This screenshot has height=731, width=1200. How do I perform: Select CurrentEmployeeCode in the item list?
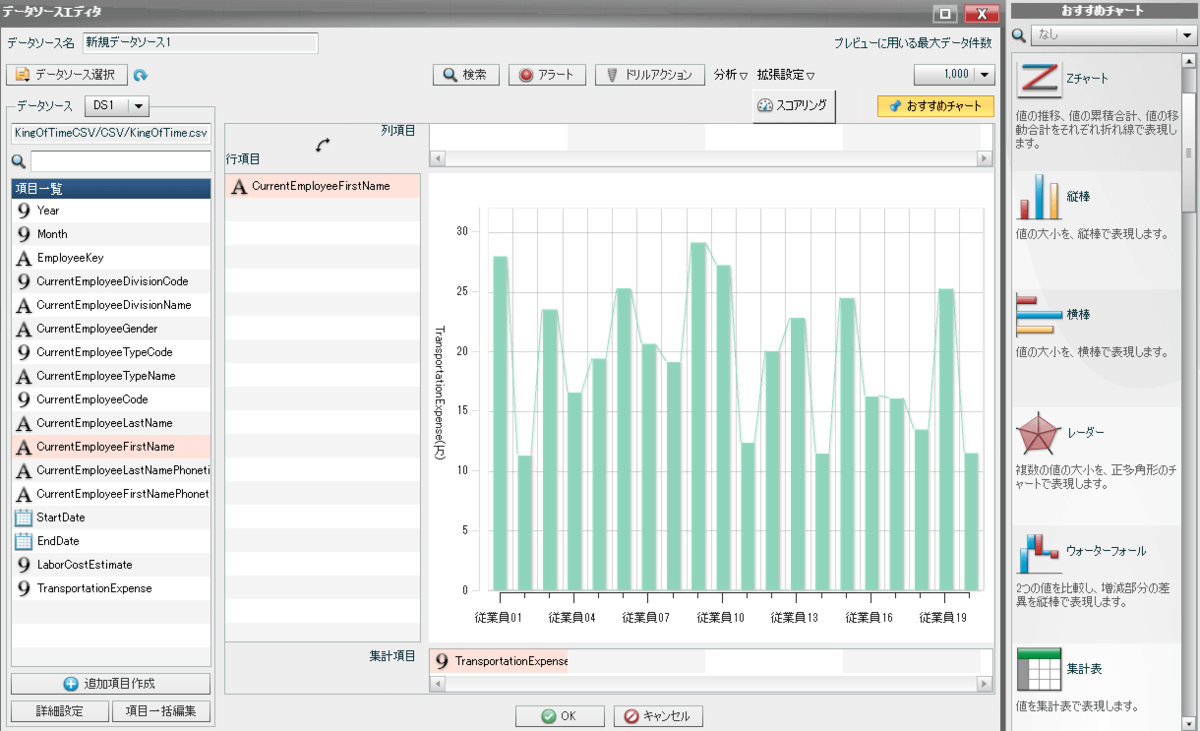[x=111, y=399]
